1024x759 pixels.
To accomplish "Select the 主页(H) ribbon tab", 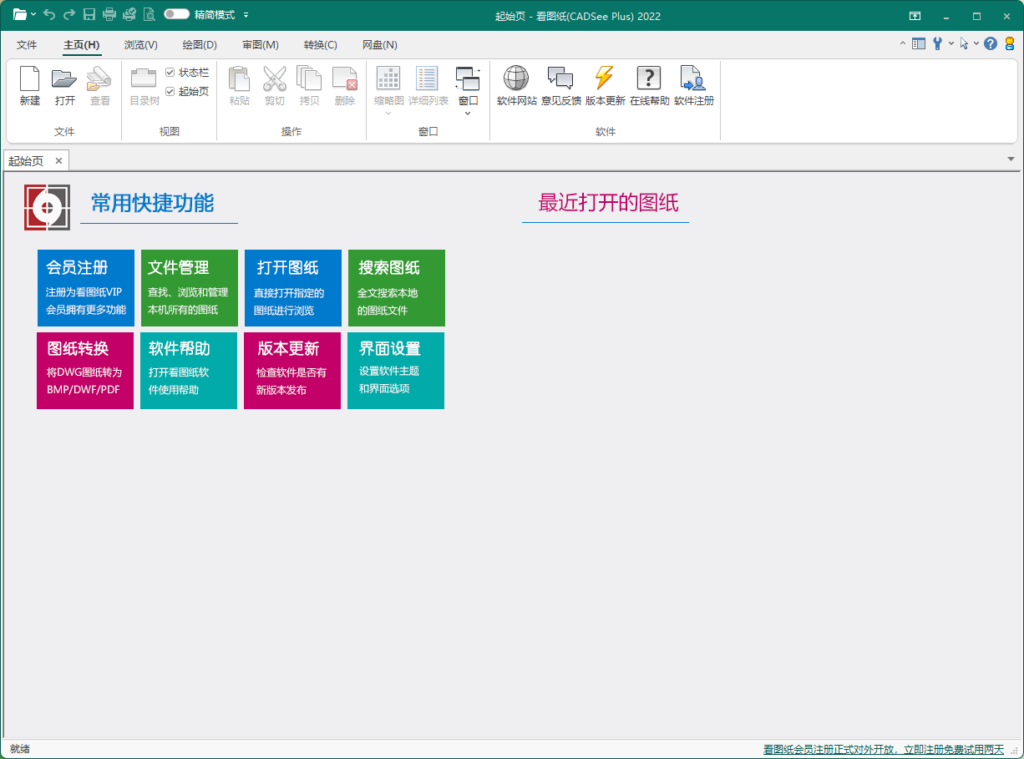I will (x=82, y=44).
